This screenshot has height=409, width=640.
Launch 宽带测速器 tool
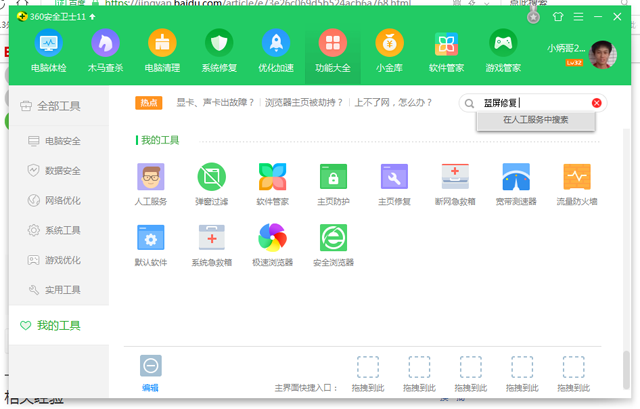point(516,184)
